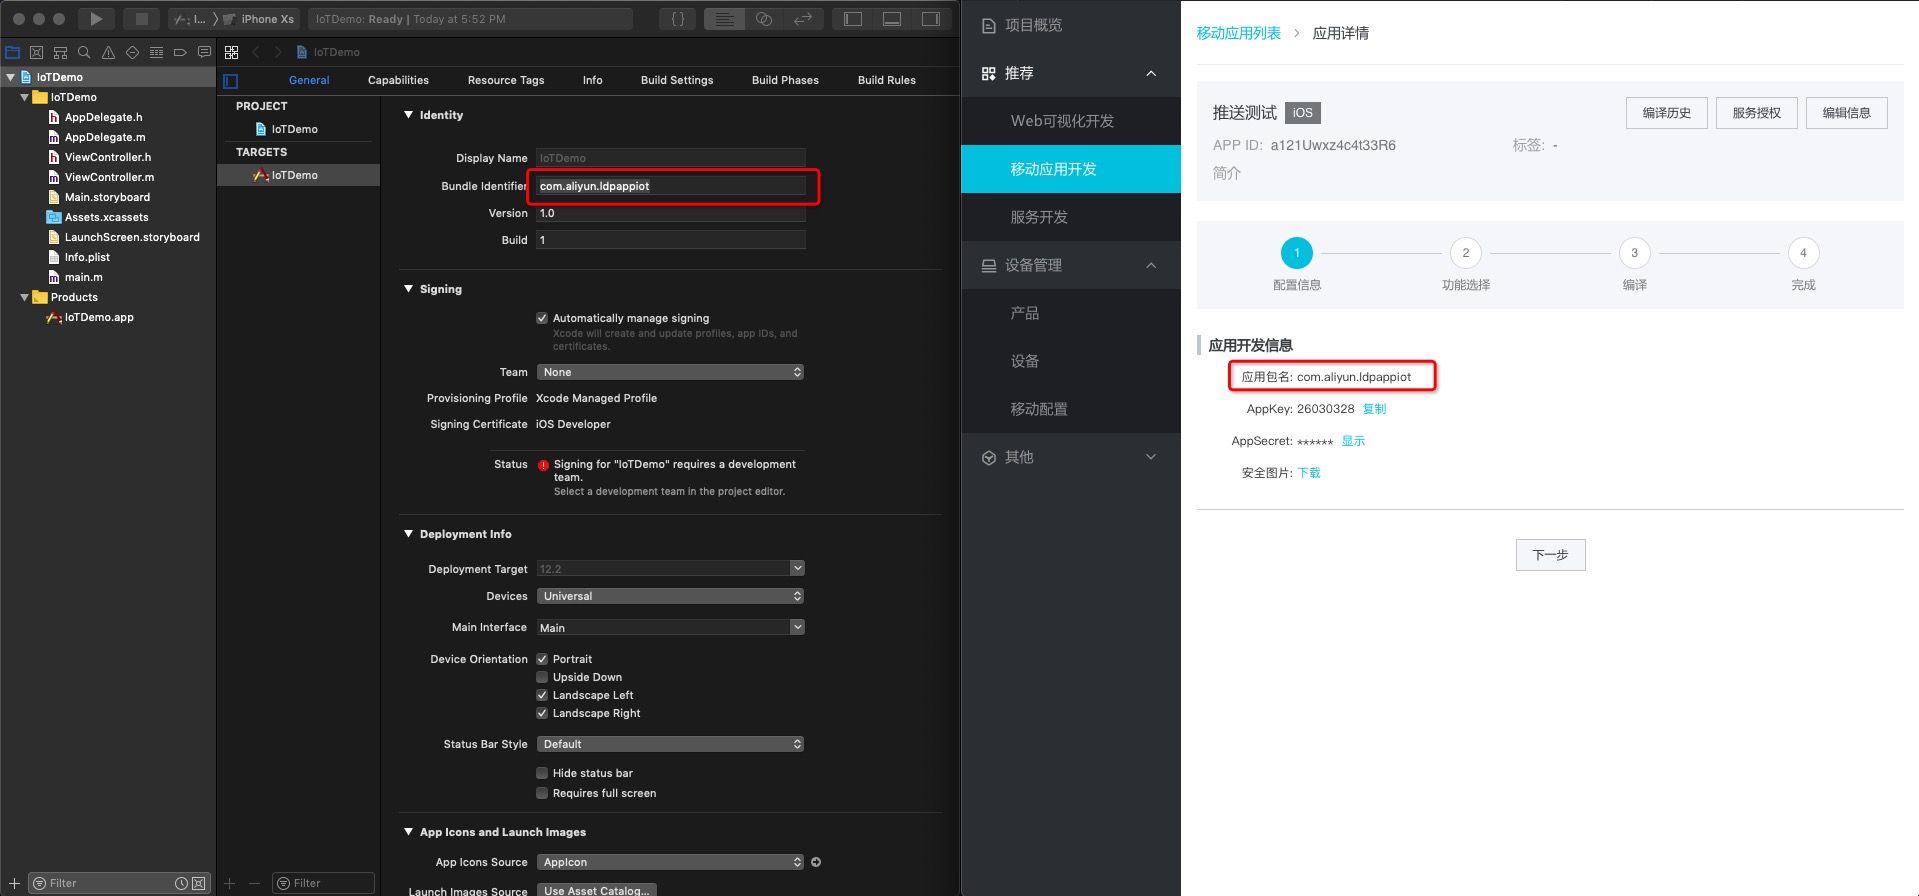Go forward in editor history
Viewport: 1919px width, 896px height.
coord(278,52)
